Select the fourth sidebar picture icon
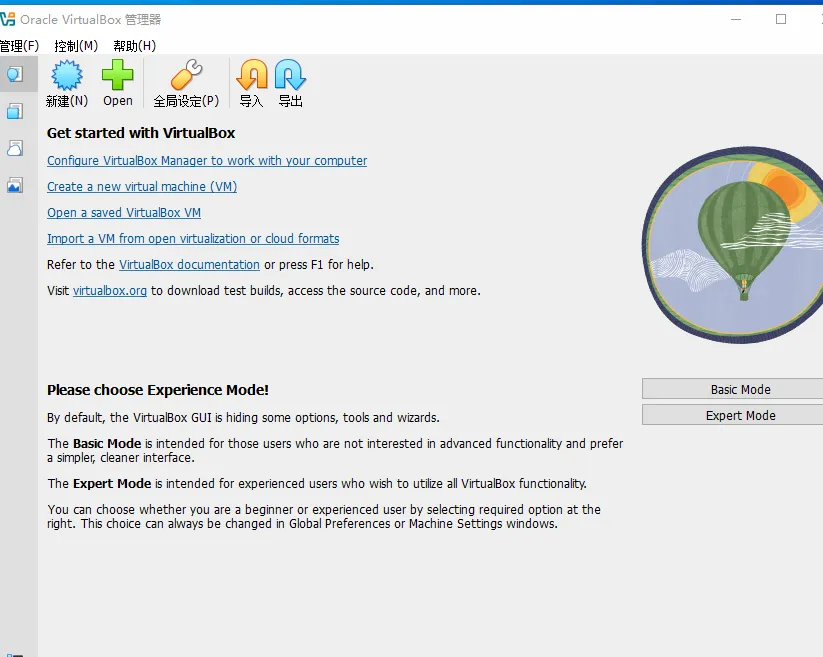823x657 pixels. point(15,185)
